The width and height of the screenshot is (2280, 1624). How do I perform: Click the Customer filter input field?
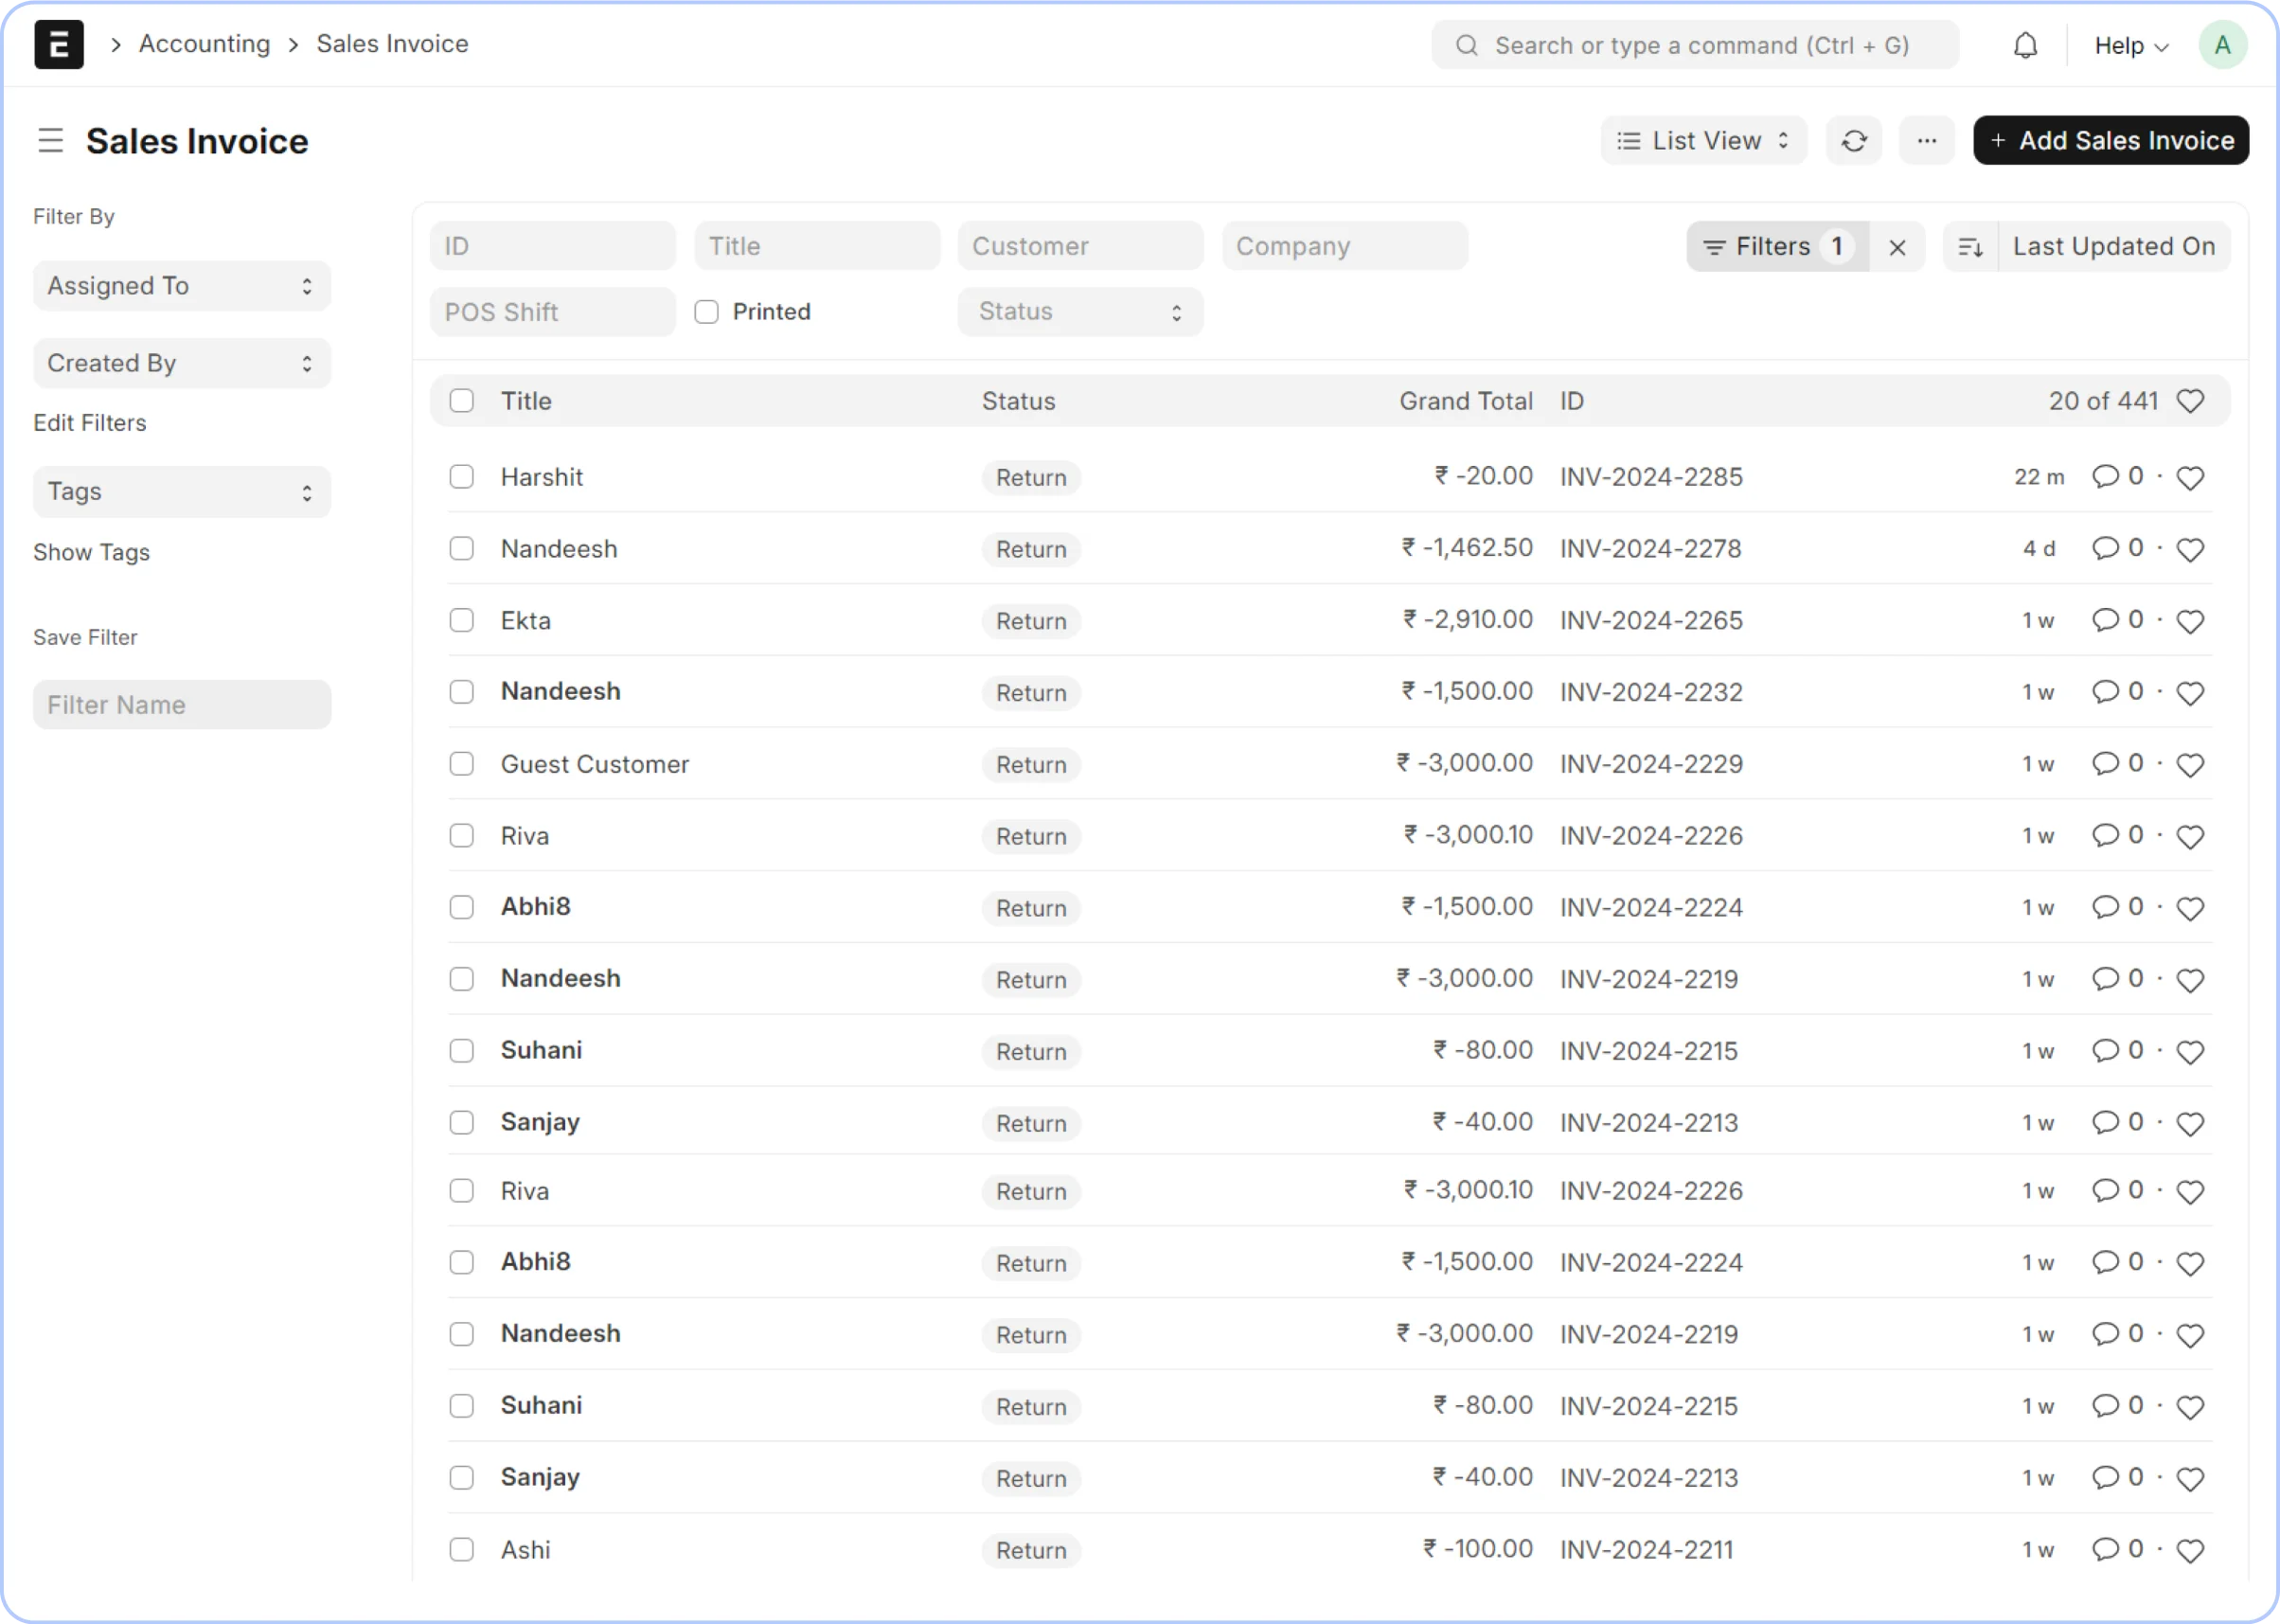tap(1080, 246)
